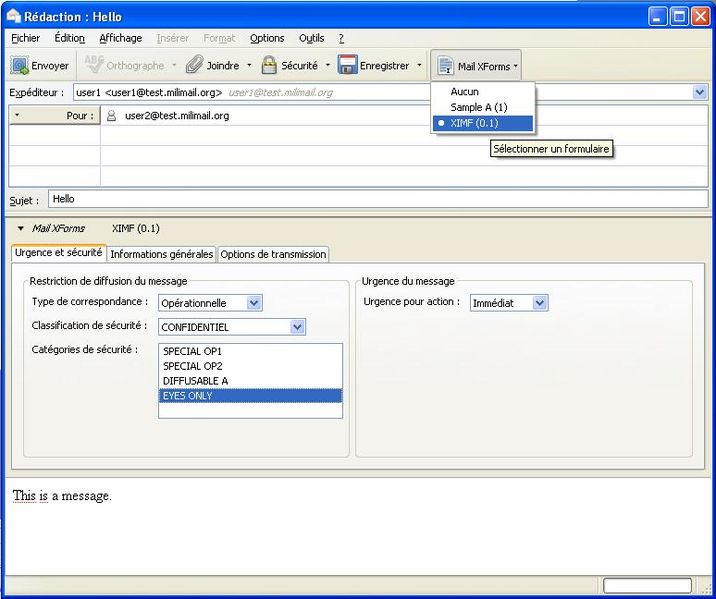Select Aucun in the forms menu

(x=483, y=92)
